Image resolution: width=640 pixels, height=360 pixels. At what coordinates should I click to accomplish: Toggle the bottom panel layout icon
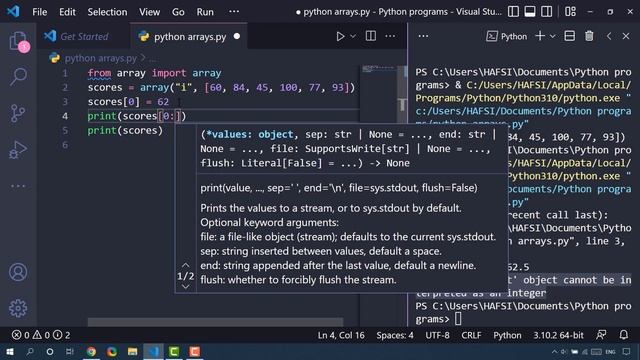530,11
